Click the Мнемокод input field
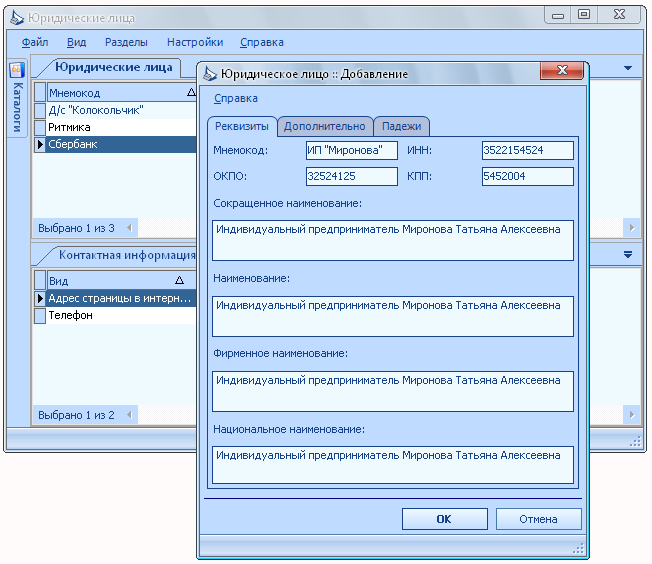Image resolution: width=652 pixels, height=564 pixels. (x=352, y=150)
